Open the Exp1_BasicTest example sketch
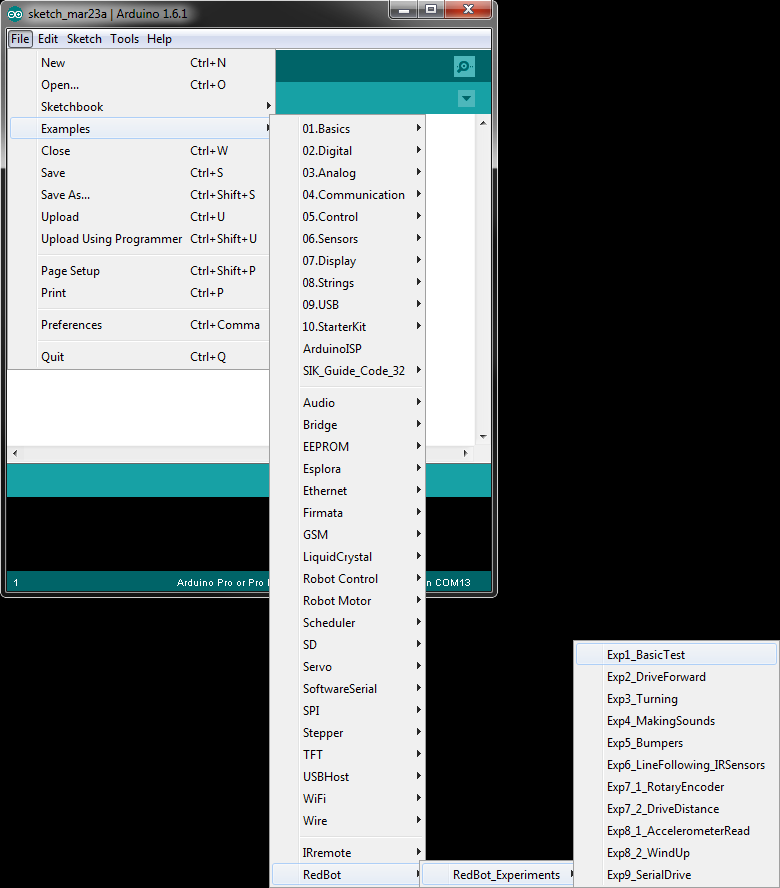The height and width of the screenshot is (888, 780). pyautogui.click(x=645, y=655)
